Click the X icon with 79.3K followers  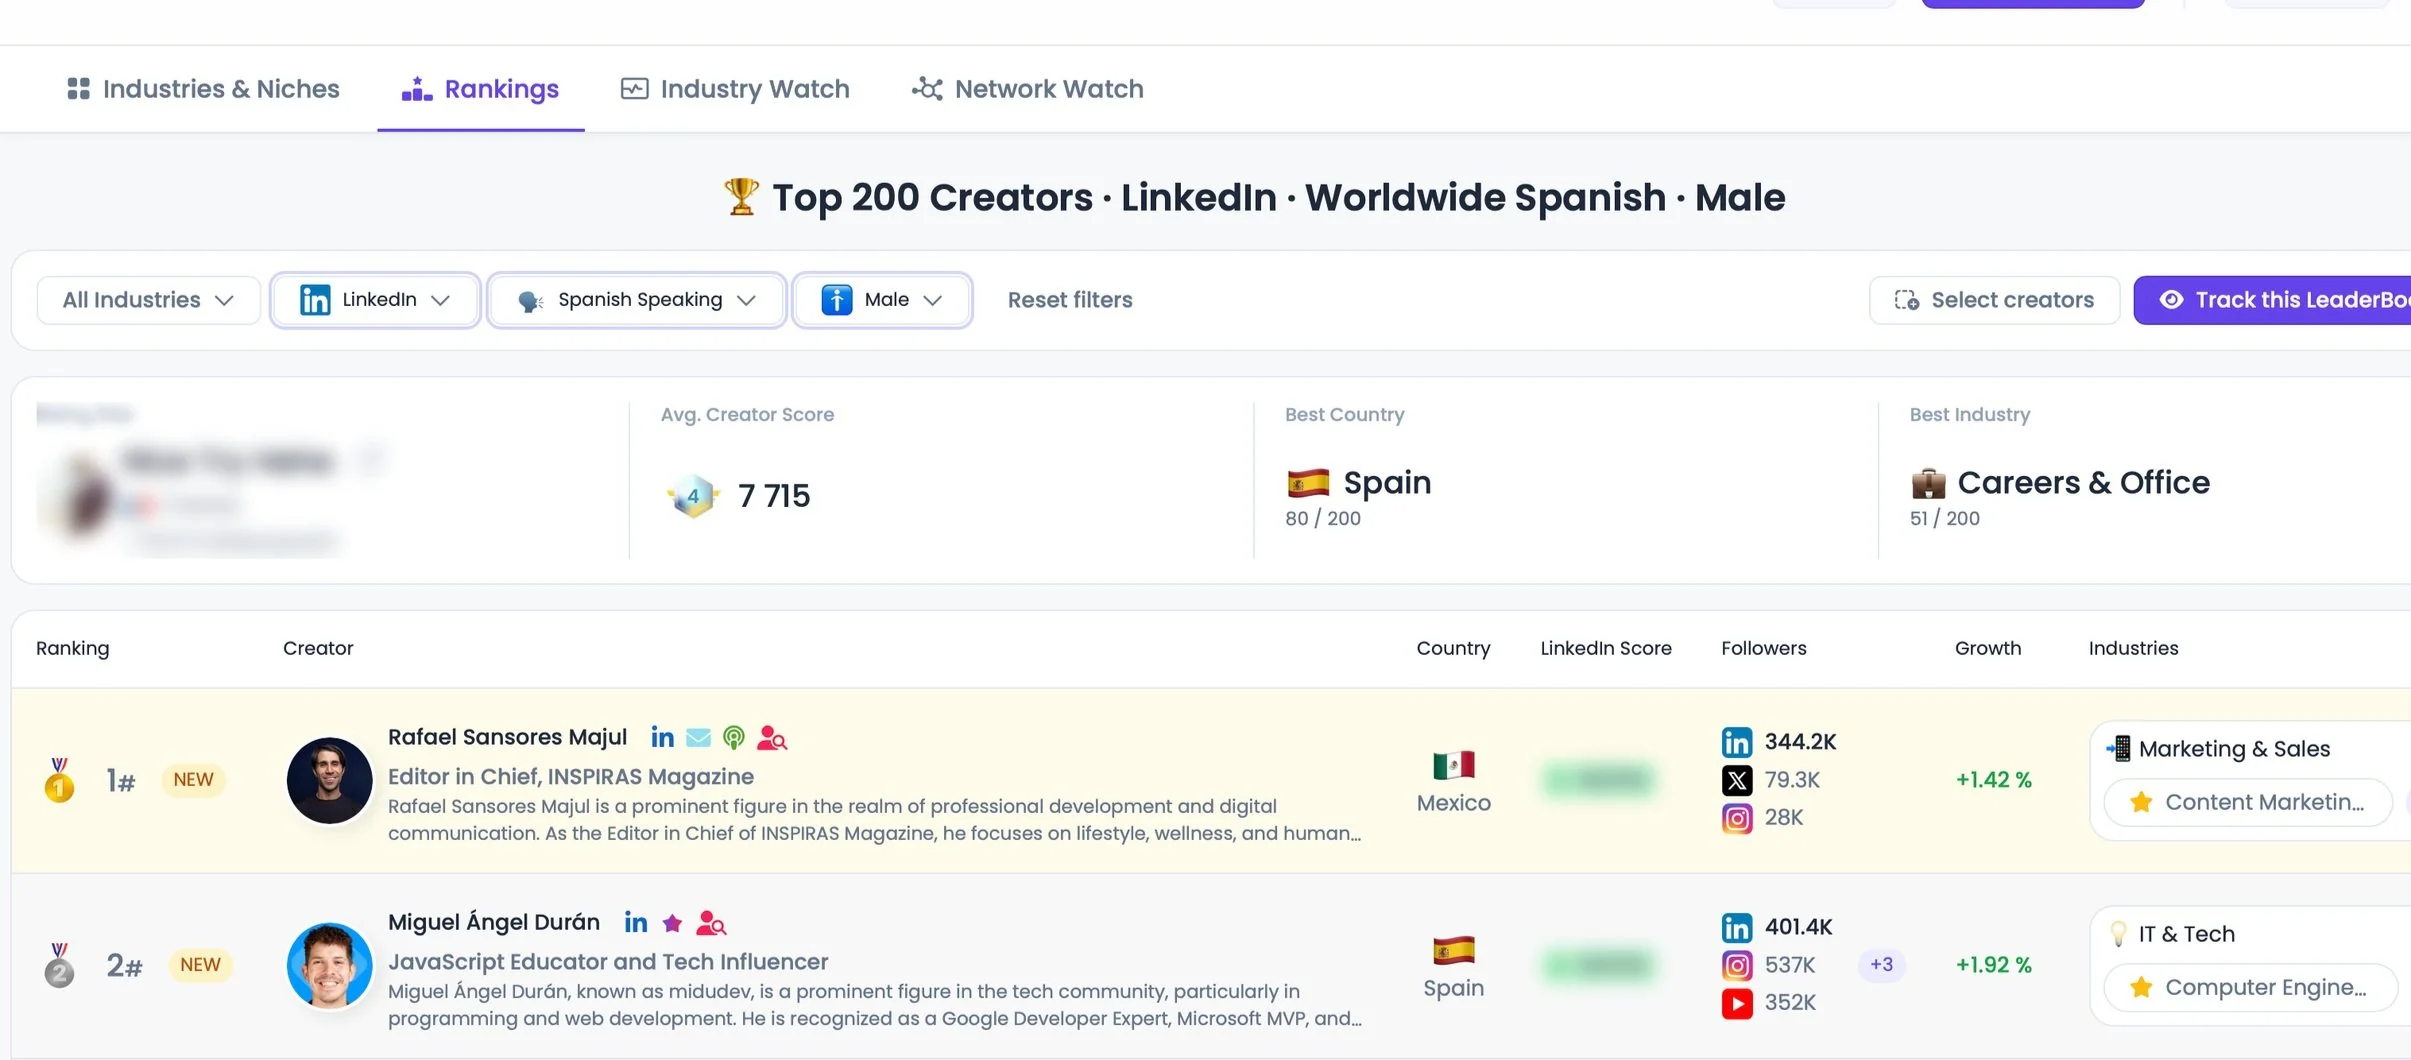click(1737, 780)
